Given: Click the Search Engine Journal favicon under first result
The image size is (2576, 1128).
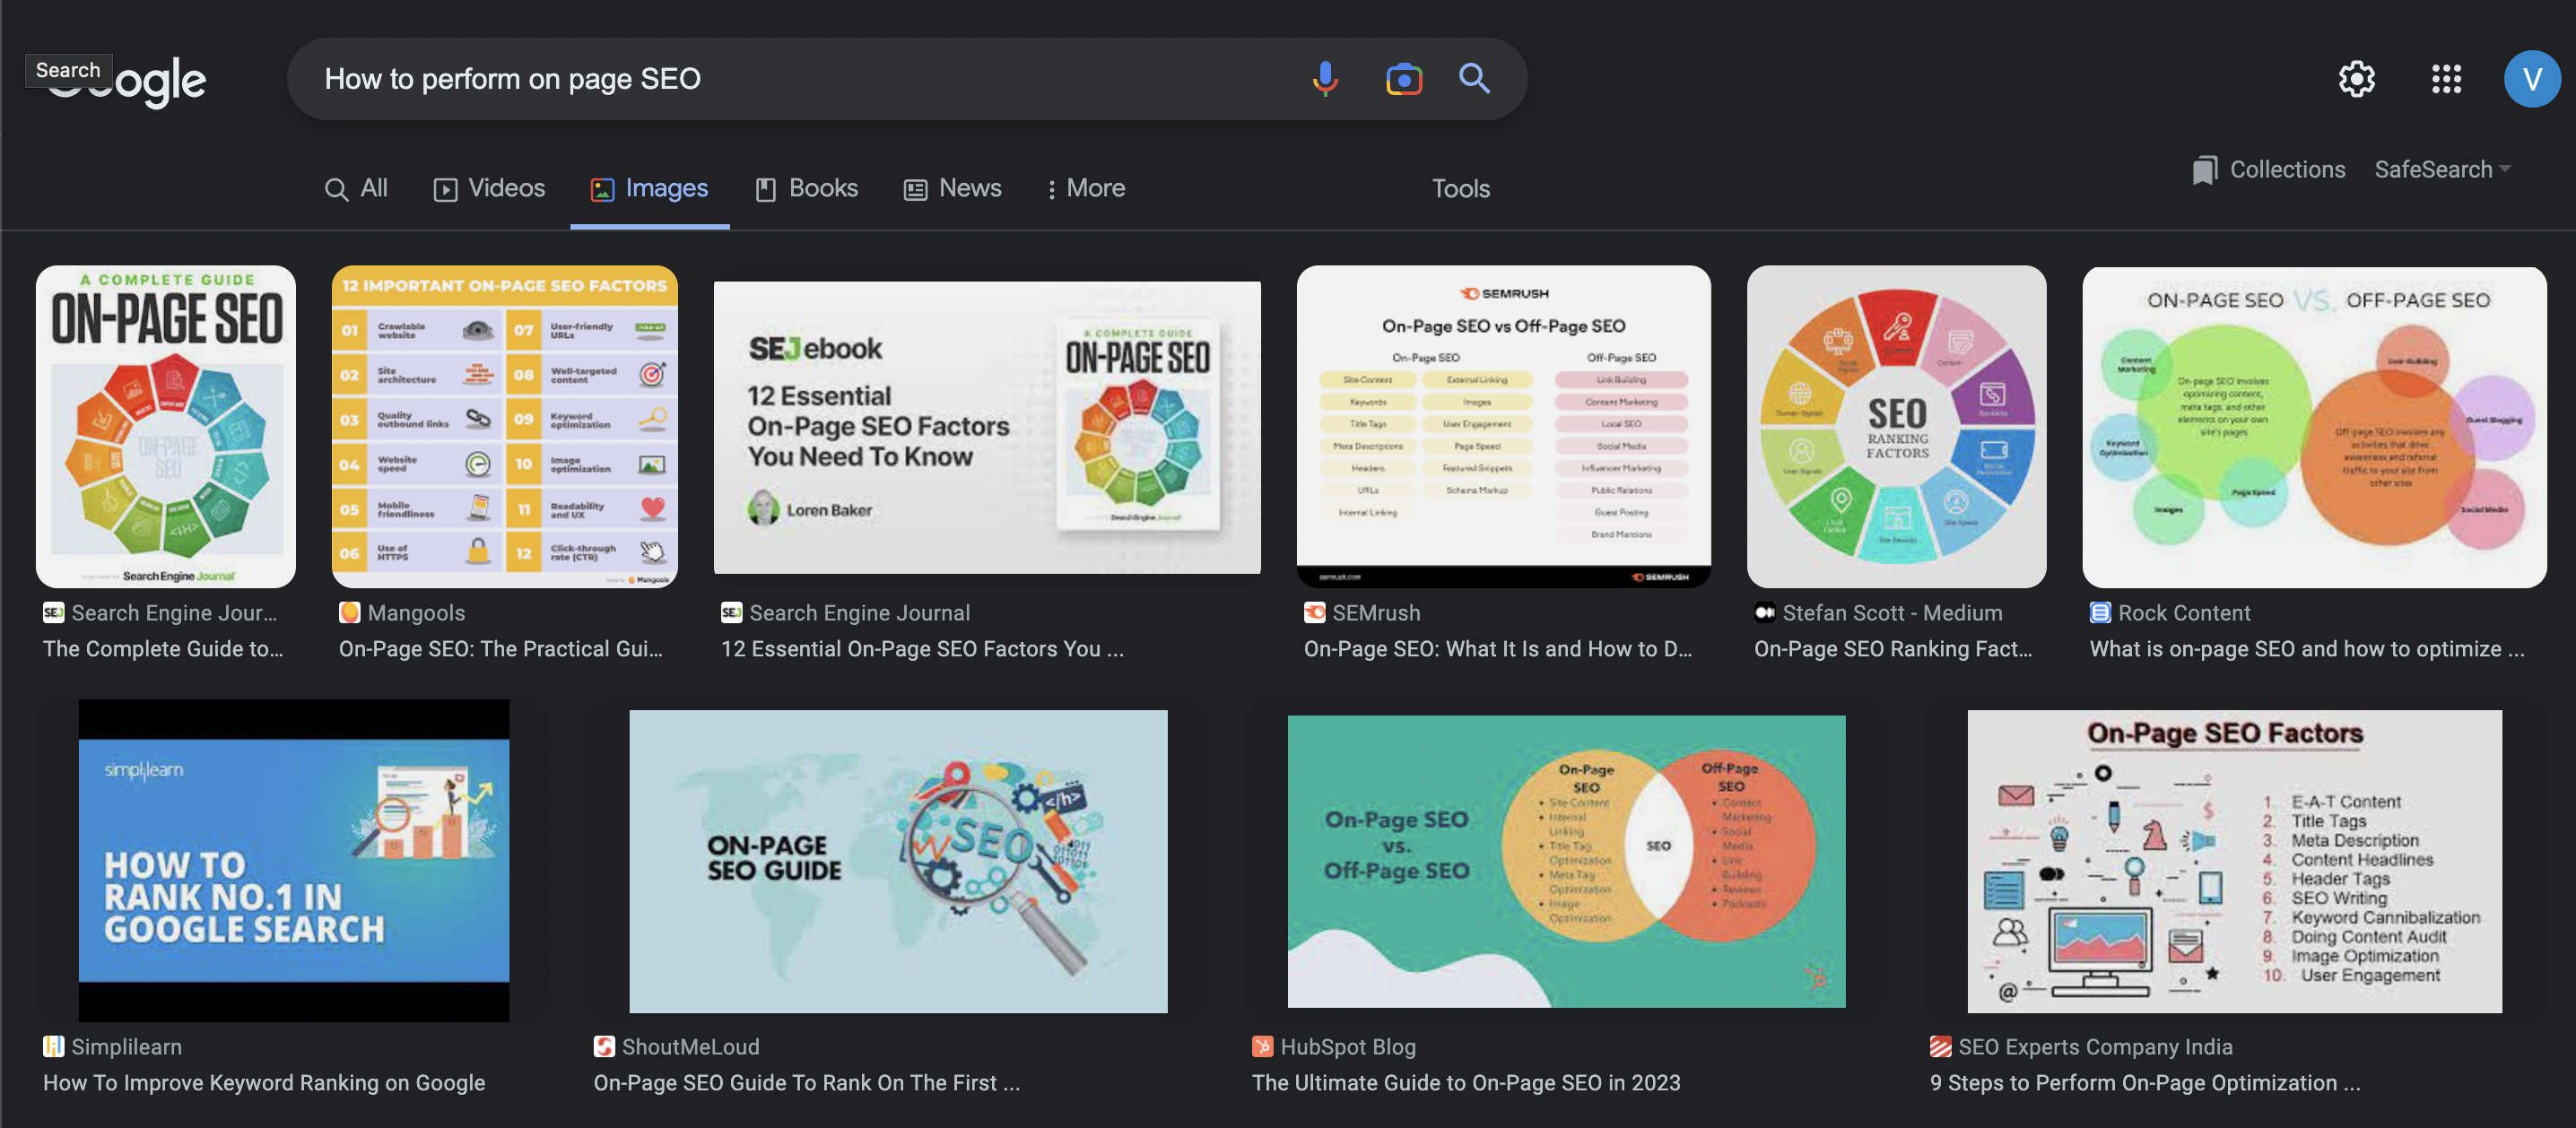Looking at the screenshot, I should click(x=53, y=613).
